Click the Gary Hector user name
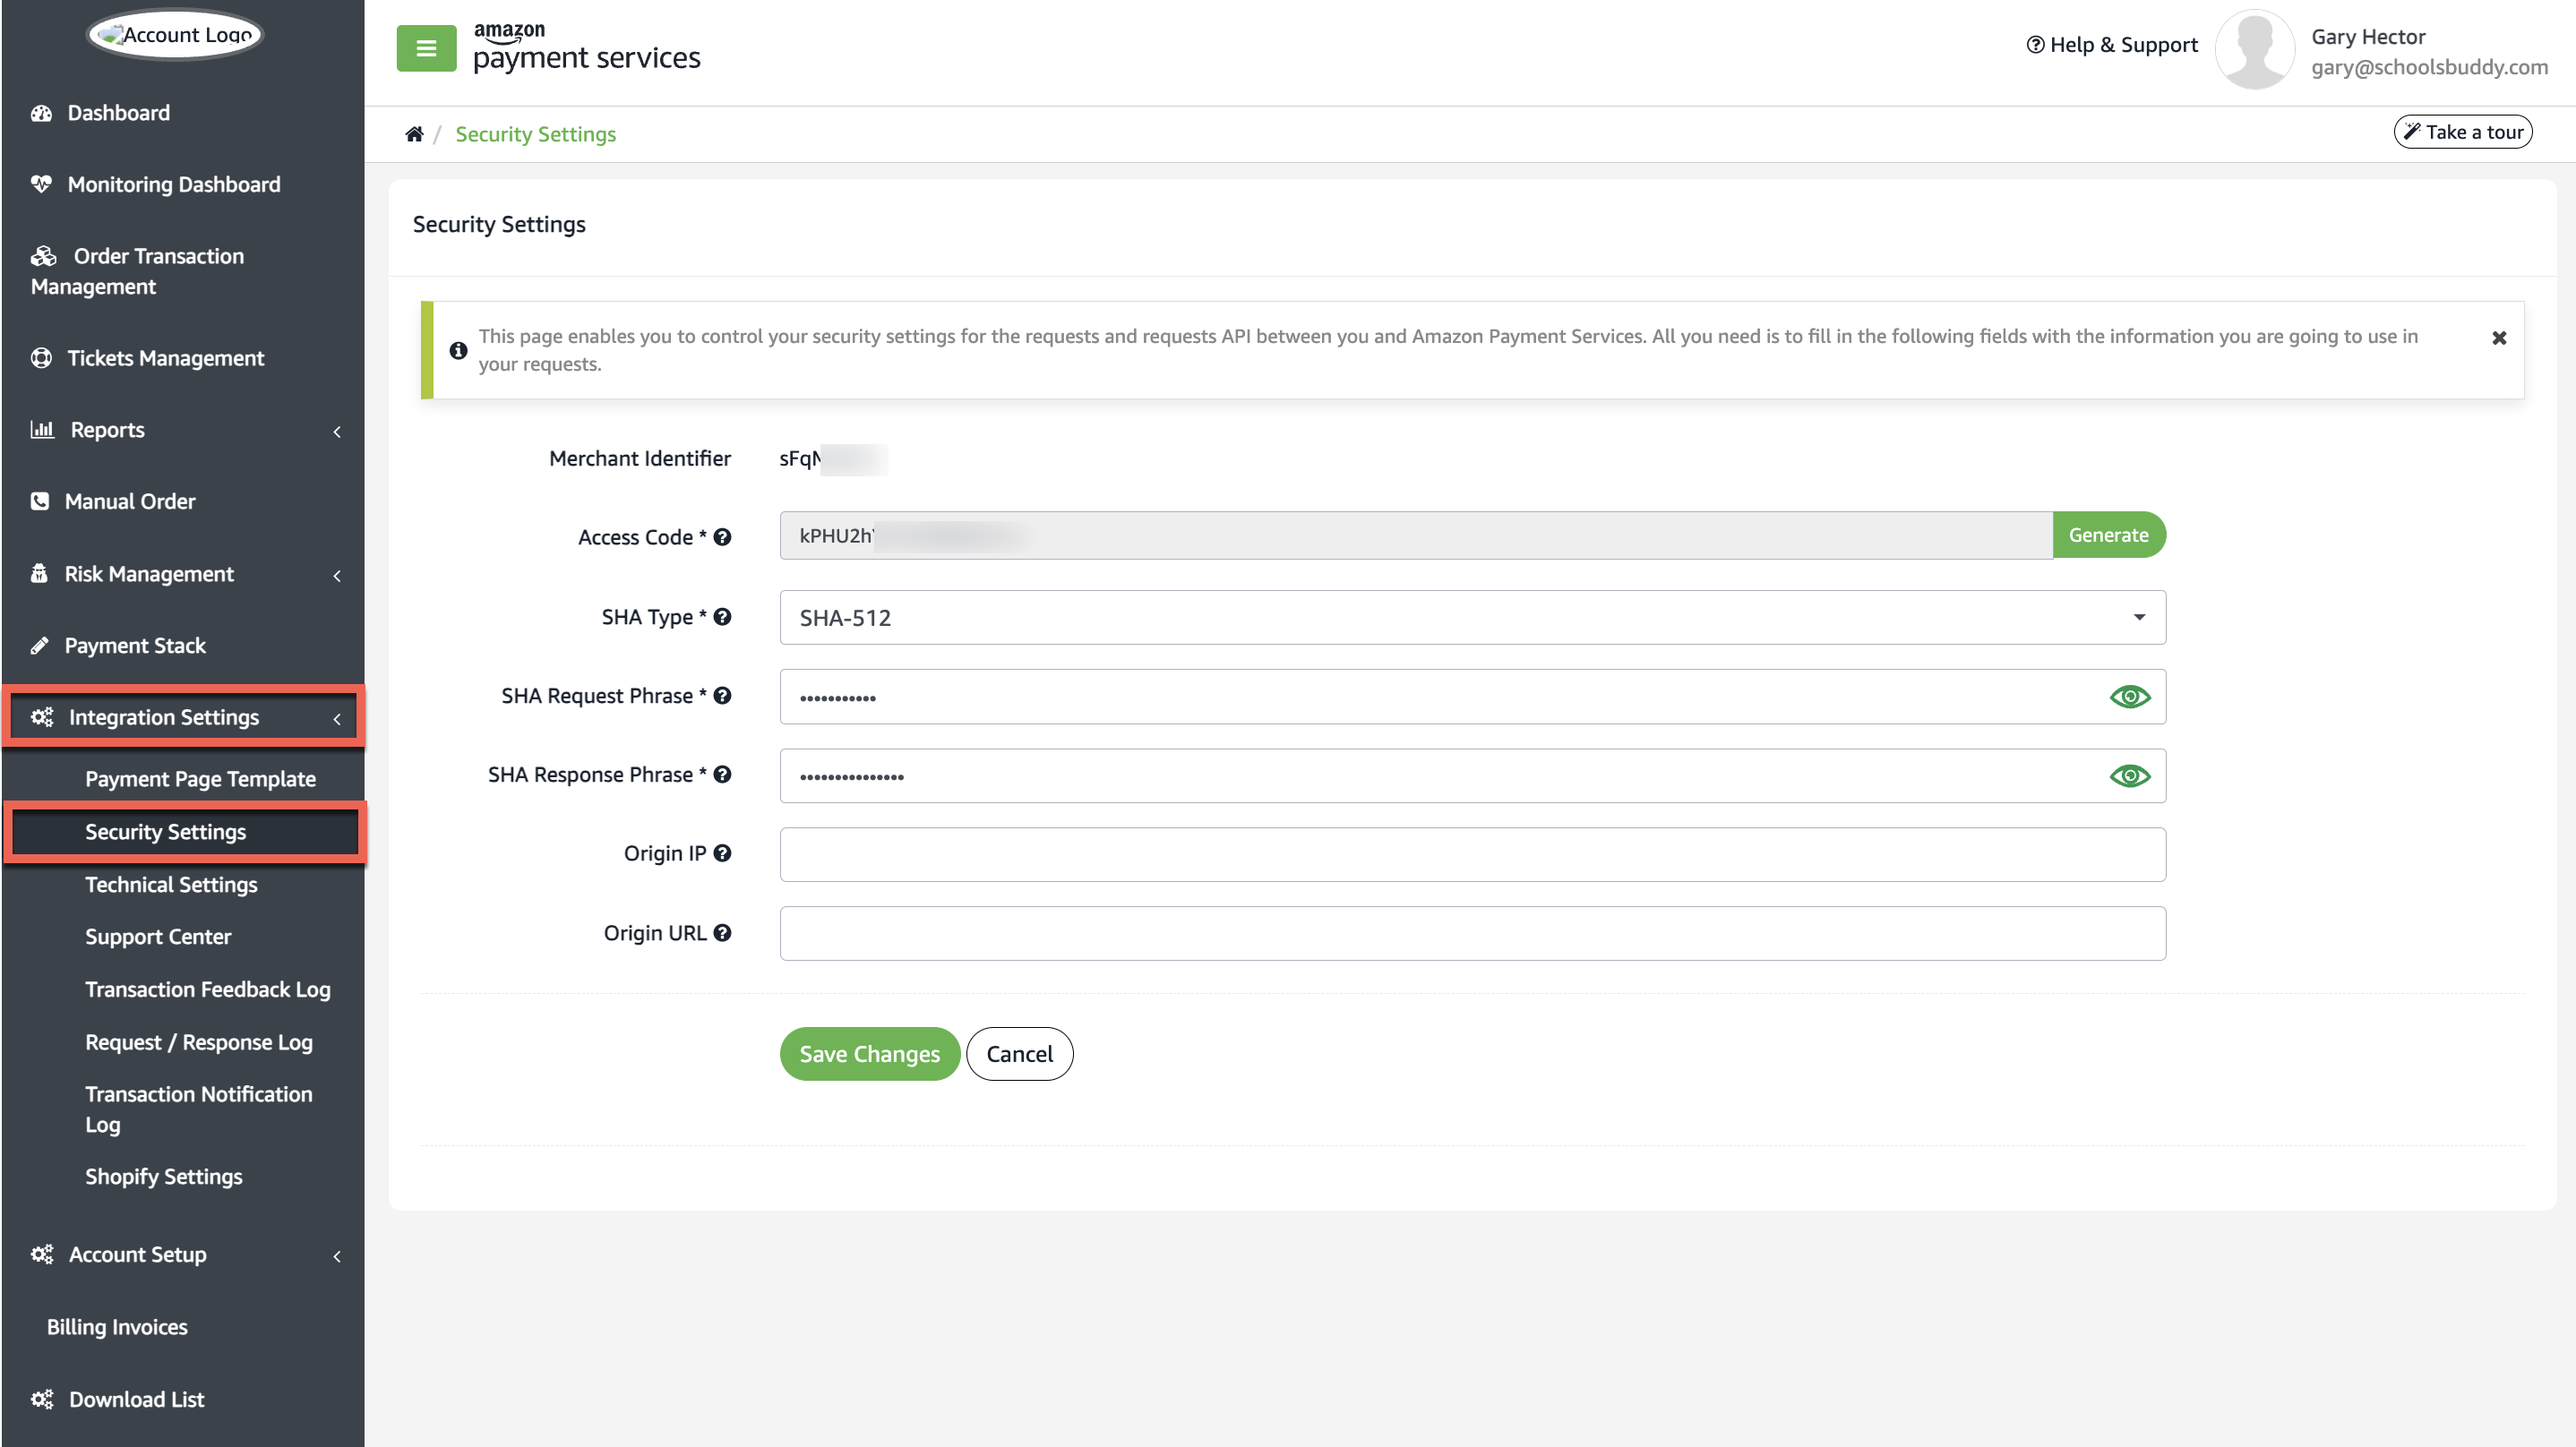The width and height of the screenshot is (2576, 1447). pyautogui.click(x=2368, y=37)
